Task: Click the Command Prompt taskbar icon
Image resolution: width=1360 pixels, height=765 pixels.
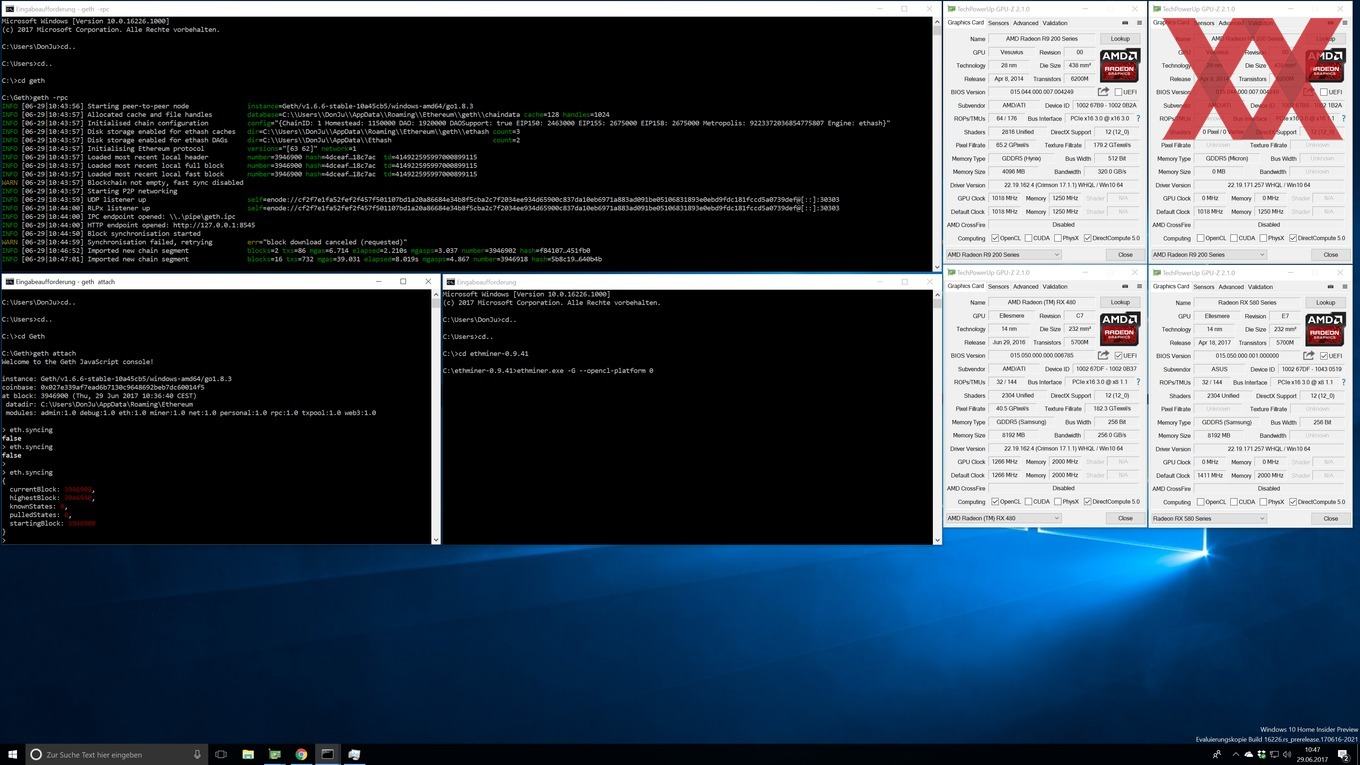Action: pyautogui.click(x=327, y=754)
